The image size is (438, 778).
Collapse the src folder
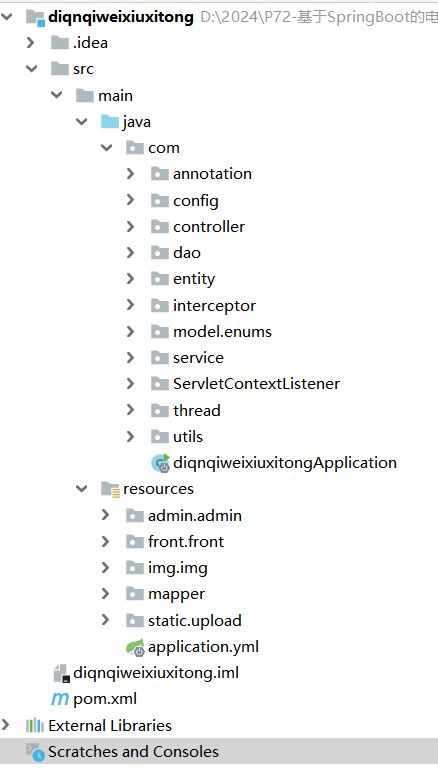point(32,68)
